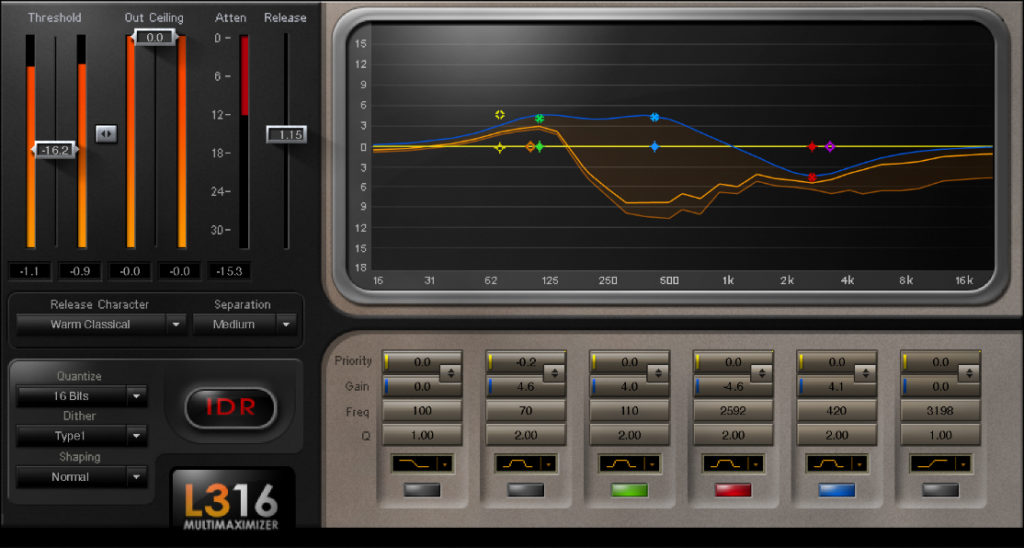
Task: Expand the Separation dropdown set to Medium
Action: click(245, 324)
